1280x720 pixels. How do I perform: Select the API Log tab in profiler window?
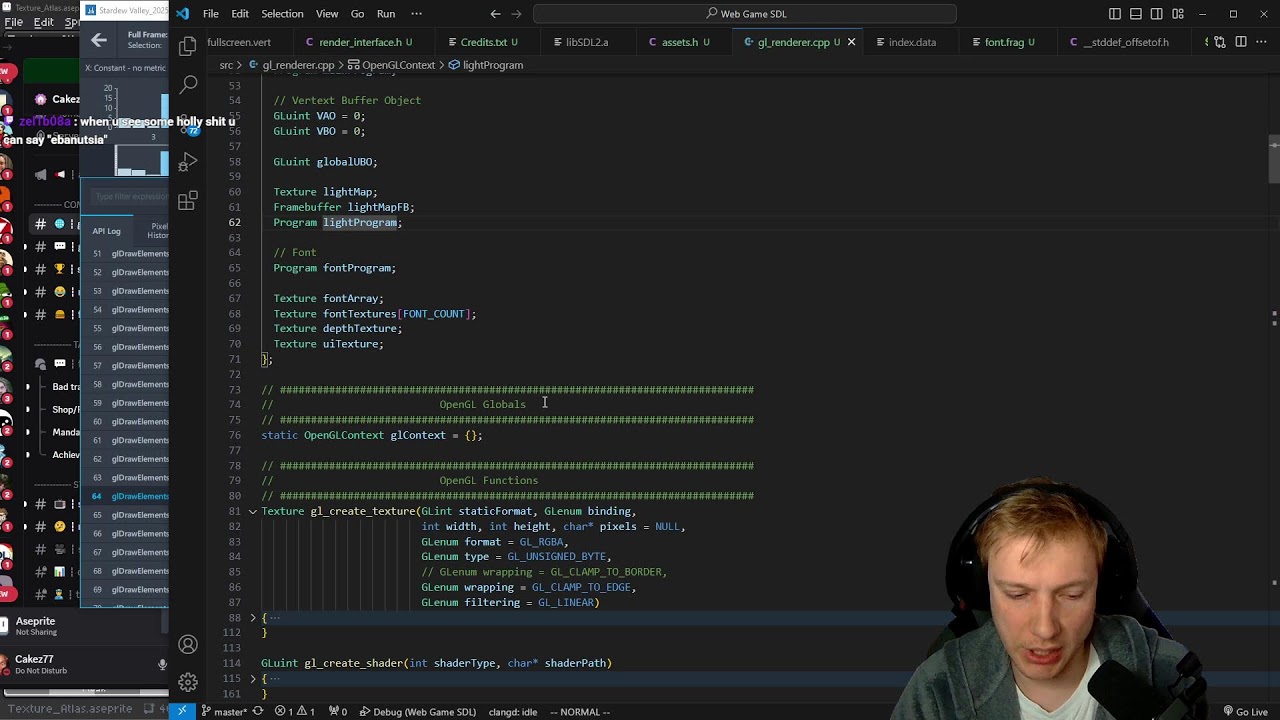coord(106,231)
